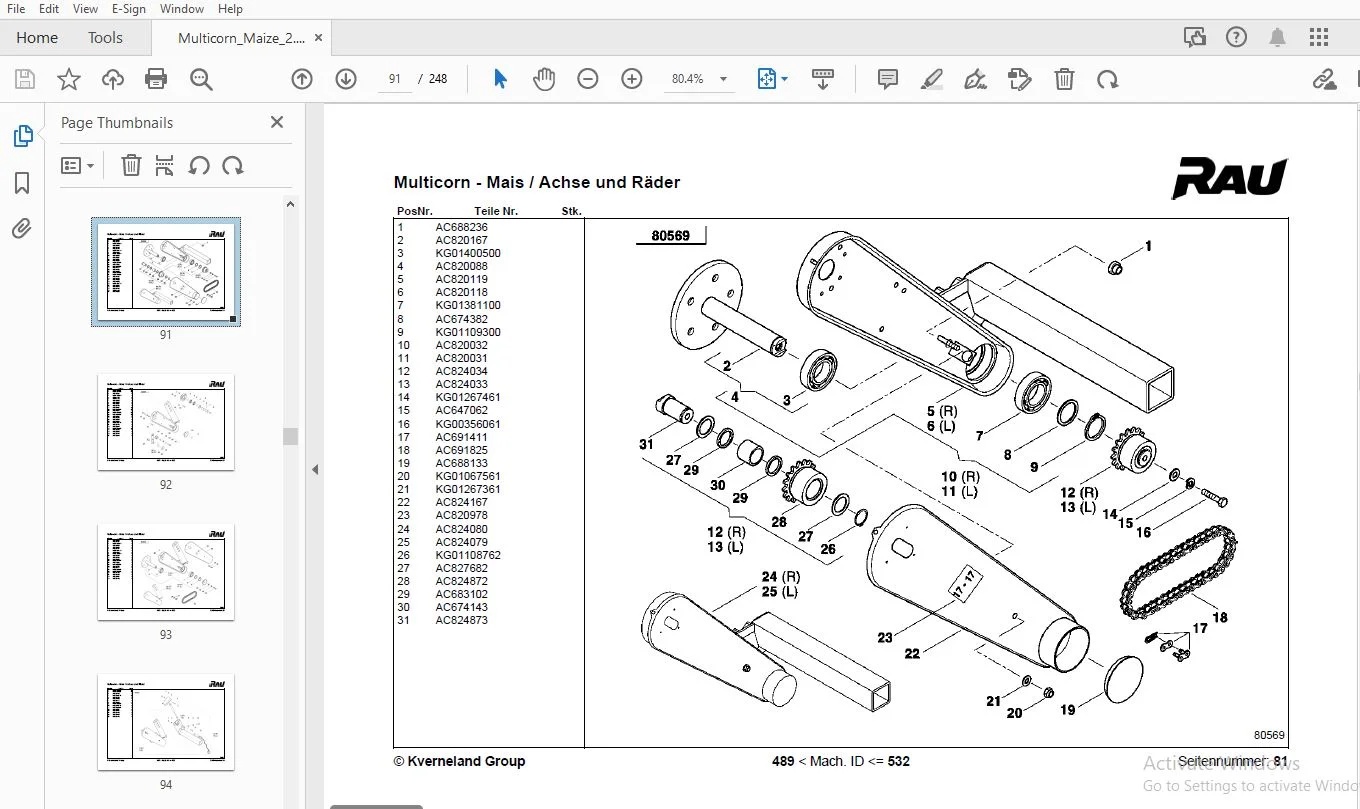1360x809 pixels.
Task: Open the Edit menu
Action: pyautogui.click(x=49, y=9)
